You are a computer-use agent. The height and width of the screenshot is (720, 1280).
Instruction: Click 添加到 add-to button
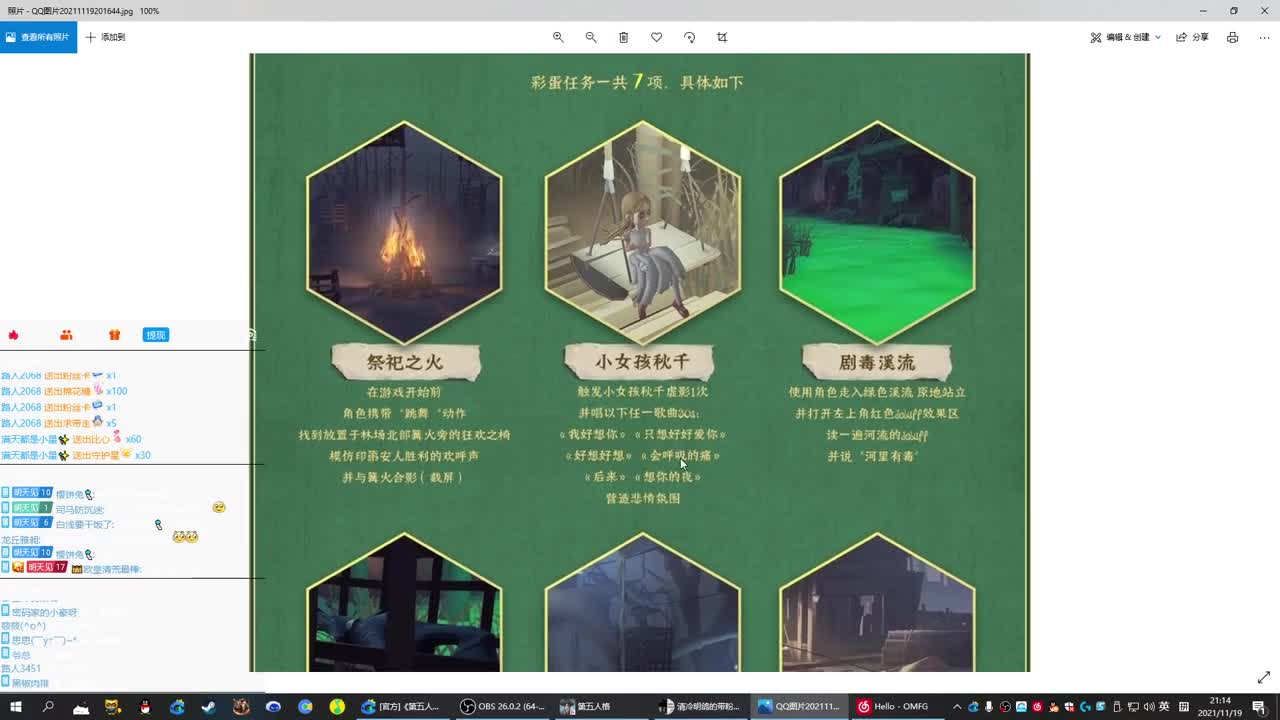[x=105, y=37]
